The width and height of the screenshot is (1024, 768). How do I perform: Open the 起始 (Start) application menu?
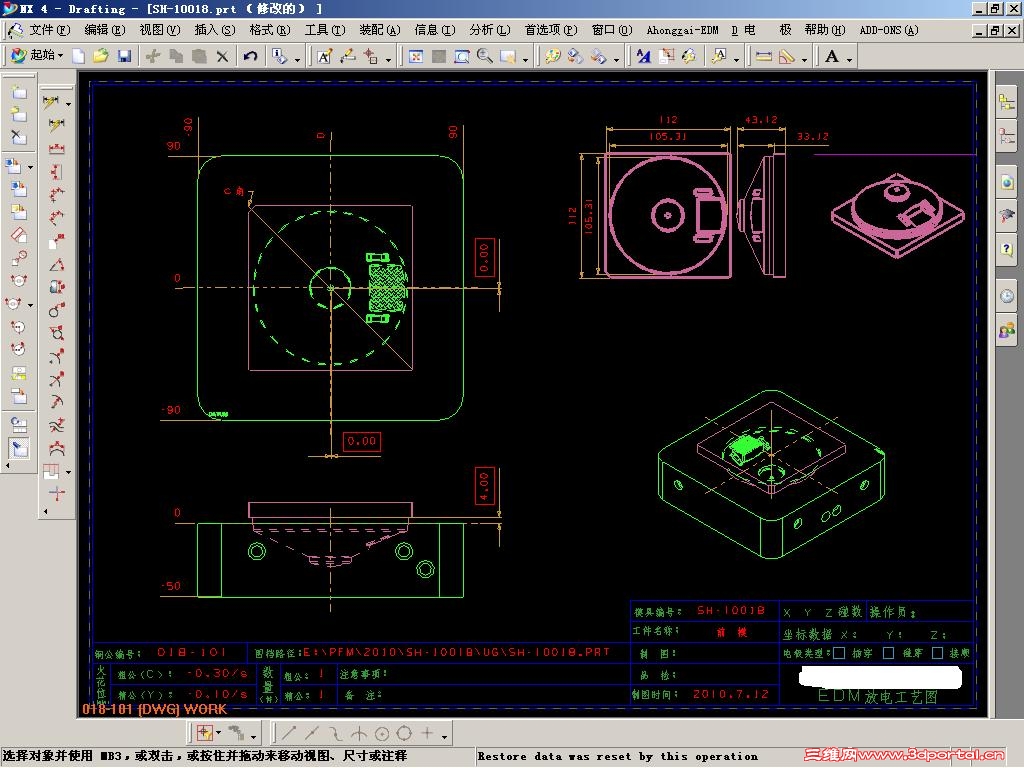pos(37,56)
